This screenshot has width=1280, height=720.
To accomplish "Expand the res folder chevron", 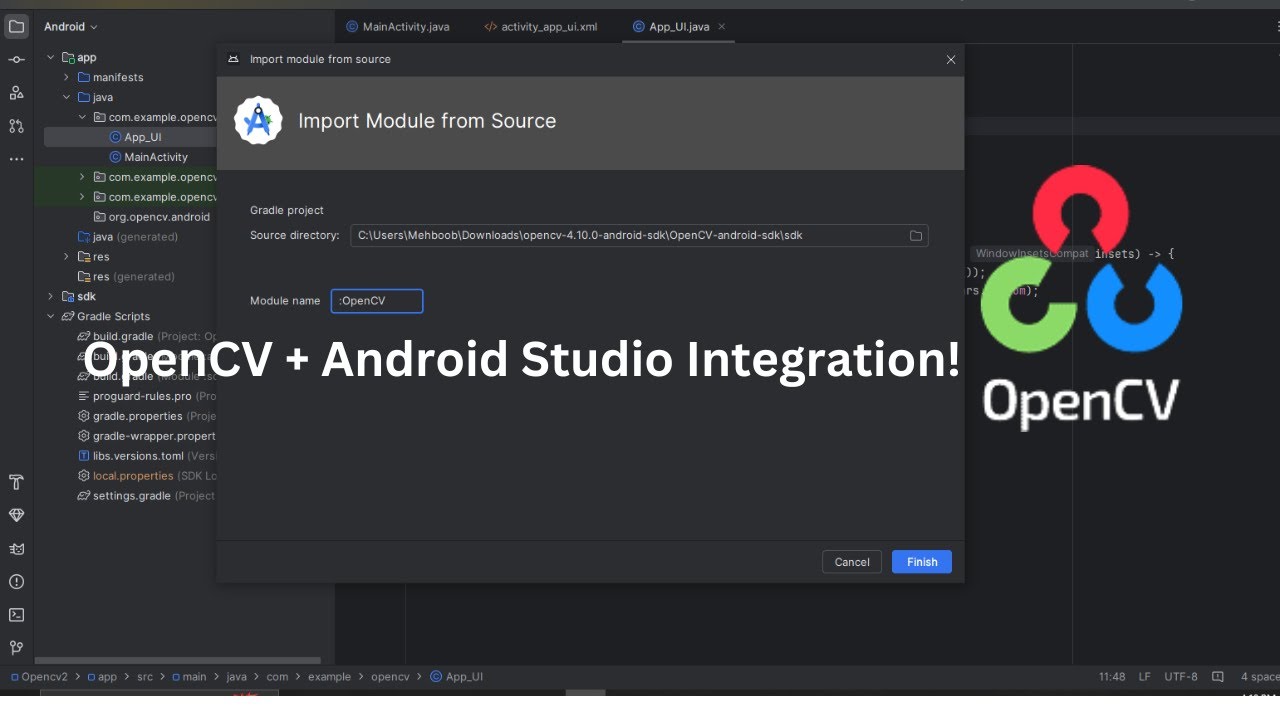I will [67, 257].
